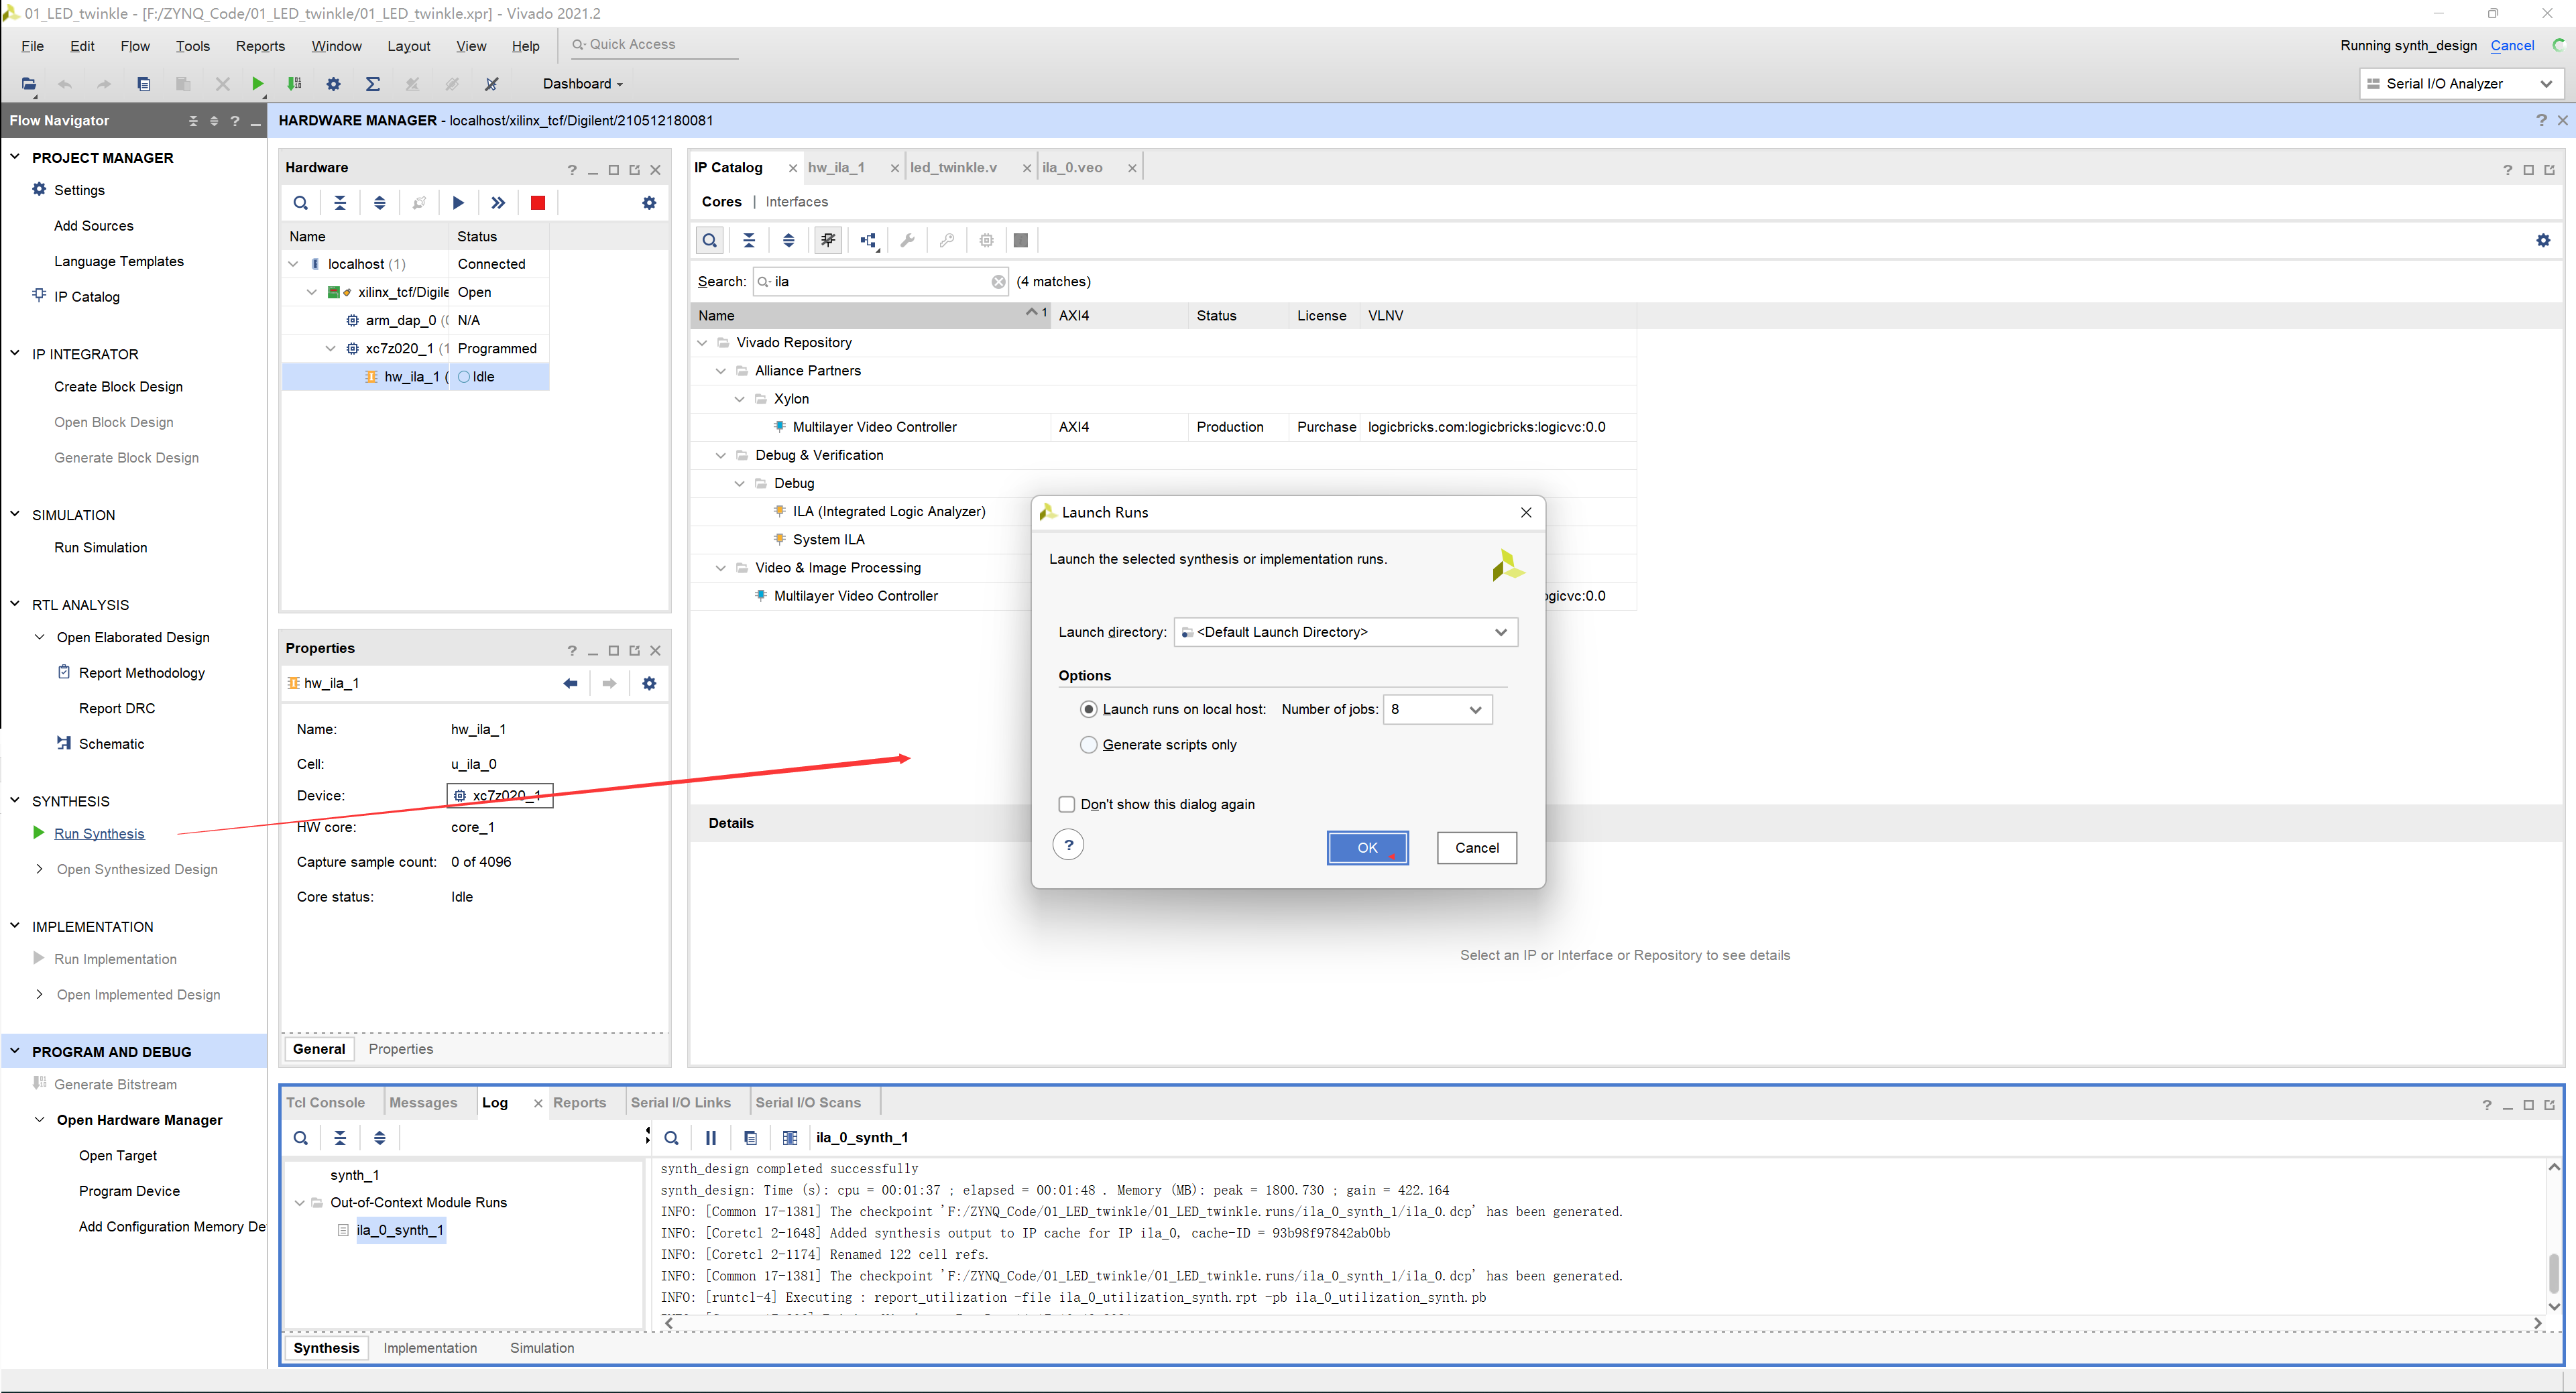Toggle the Generate scripts only radio button

pos(1088,743)
